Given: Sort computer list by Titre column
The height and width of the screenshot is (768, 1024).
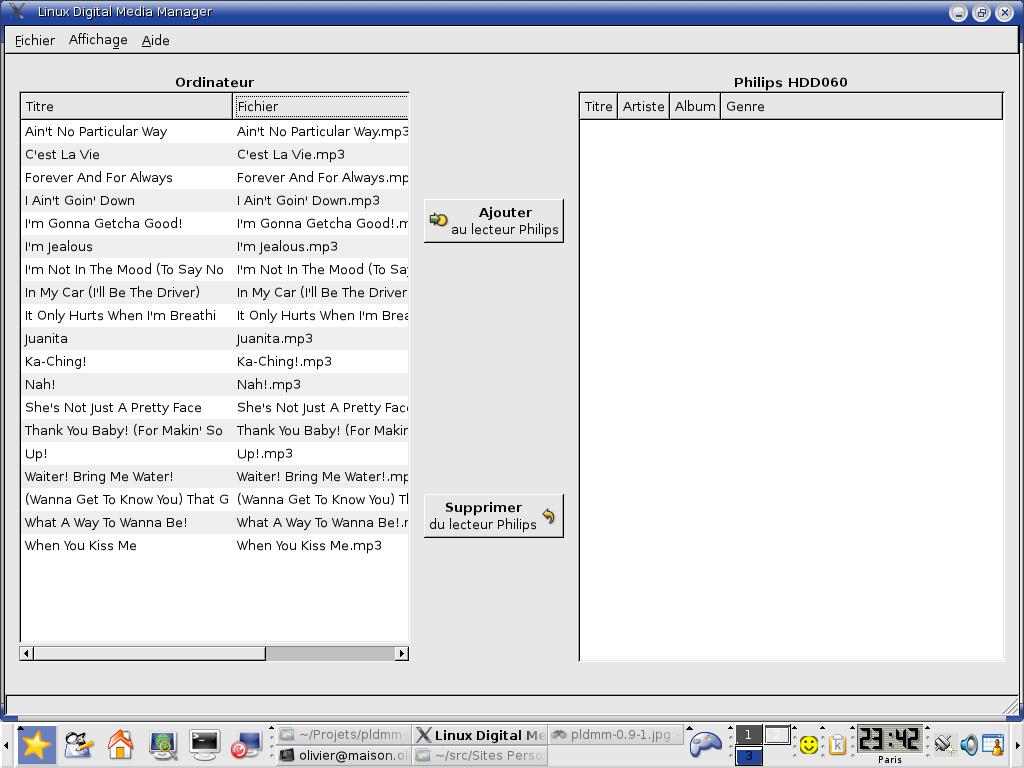Looking at the screenshot, I should (x=126, y=106).
